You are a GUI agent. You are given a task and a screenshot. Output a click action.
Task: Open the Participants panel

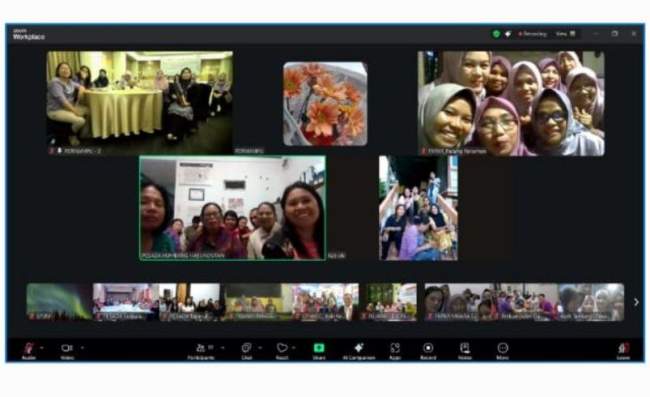click(x=201, y=350)
